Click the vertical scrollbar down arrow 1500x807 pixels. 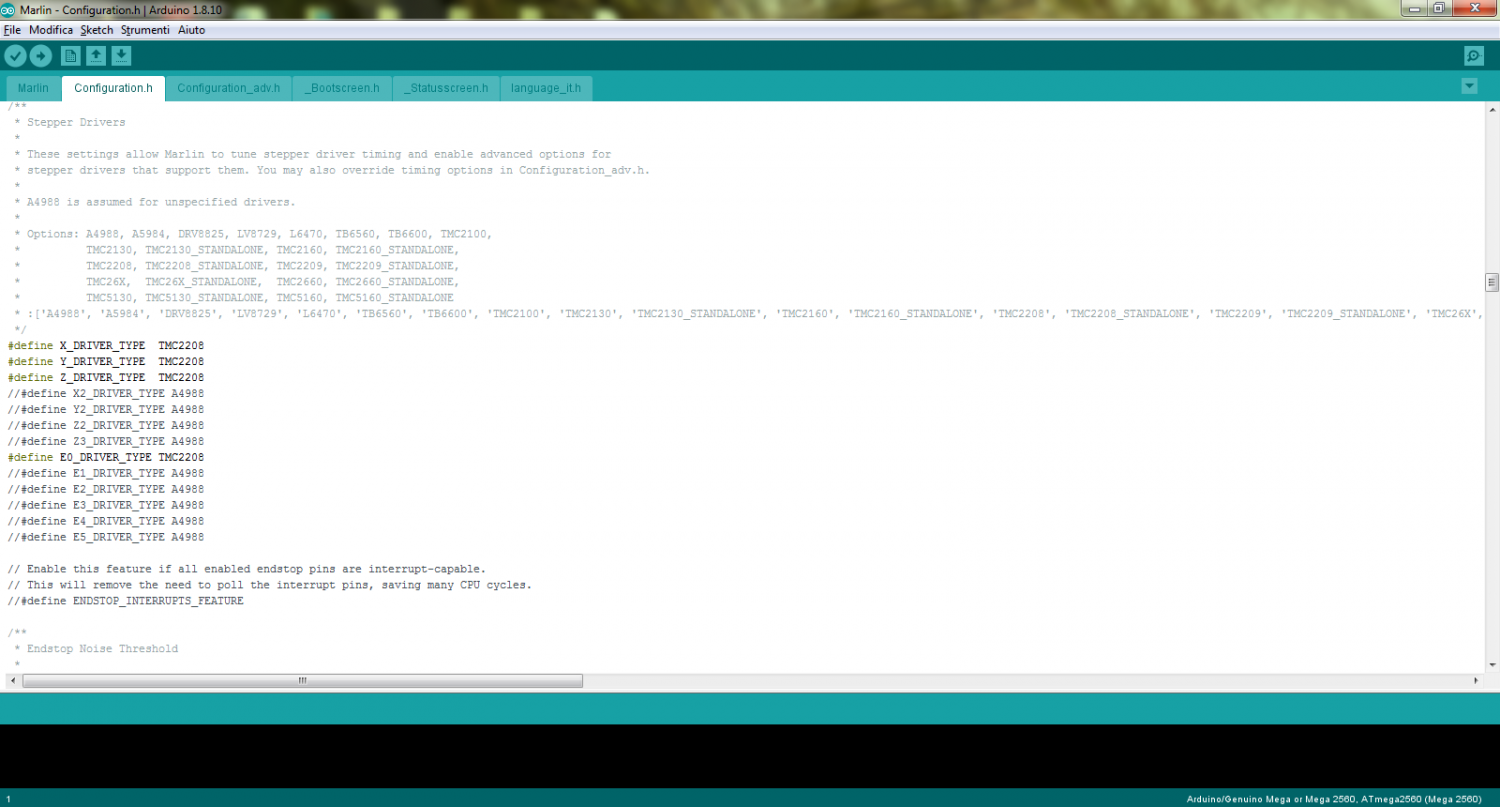1492,664
